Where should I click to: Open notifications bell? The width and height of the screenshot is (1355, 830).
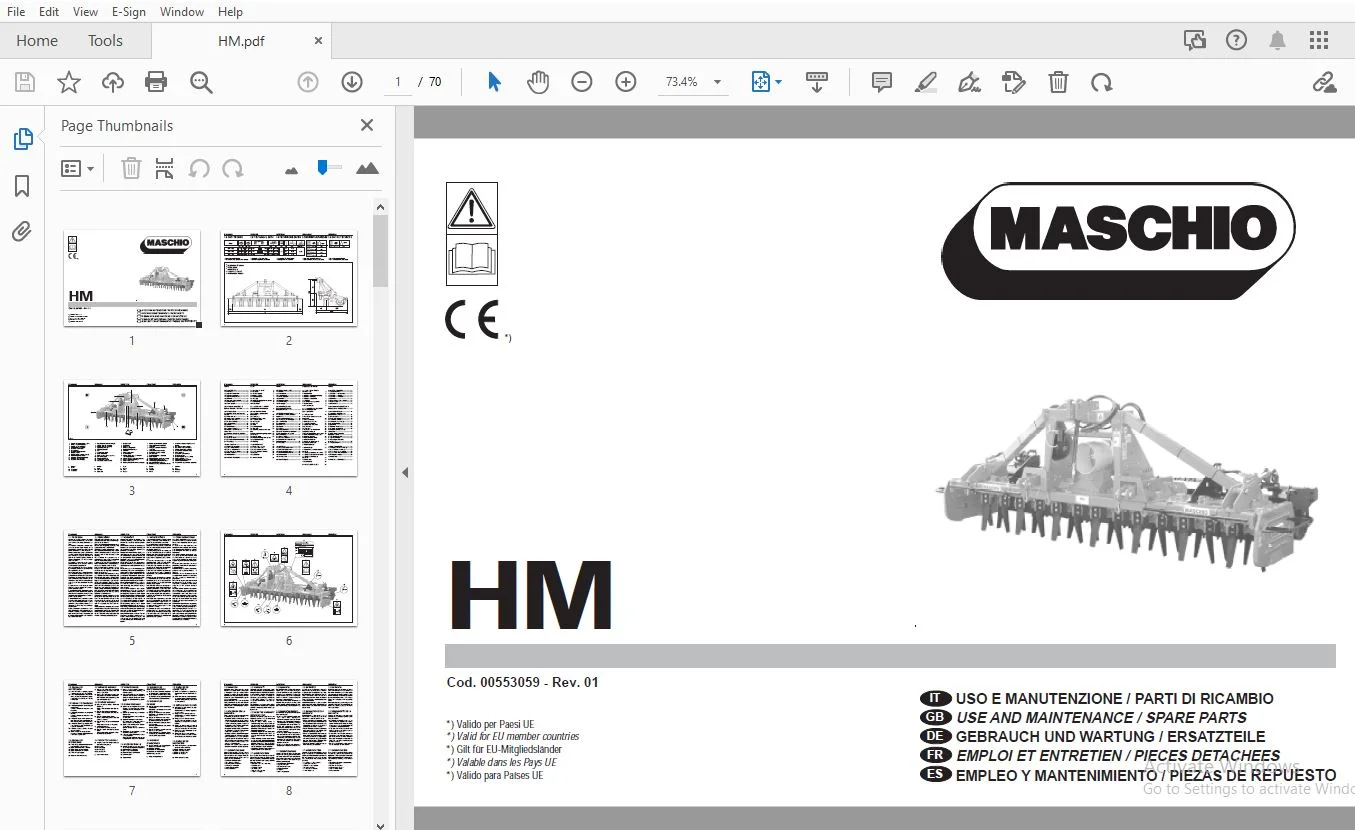pos(1277,41)
